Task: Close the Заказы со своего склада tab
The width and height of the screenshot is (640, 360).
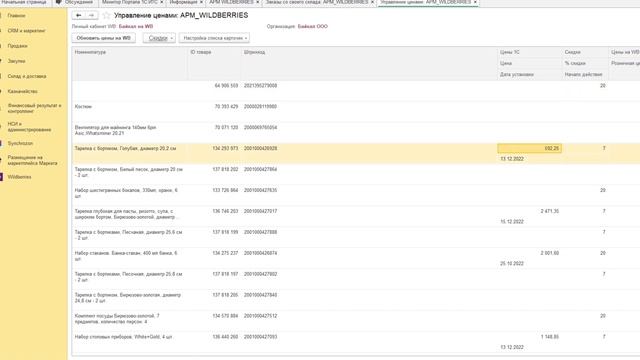Action: click(x=372, y=2)
